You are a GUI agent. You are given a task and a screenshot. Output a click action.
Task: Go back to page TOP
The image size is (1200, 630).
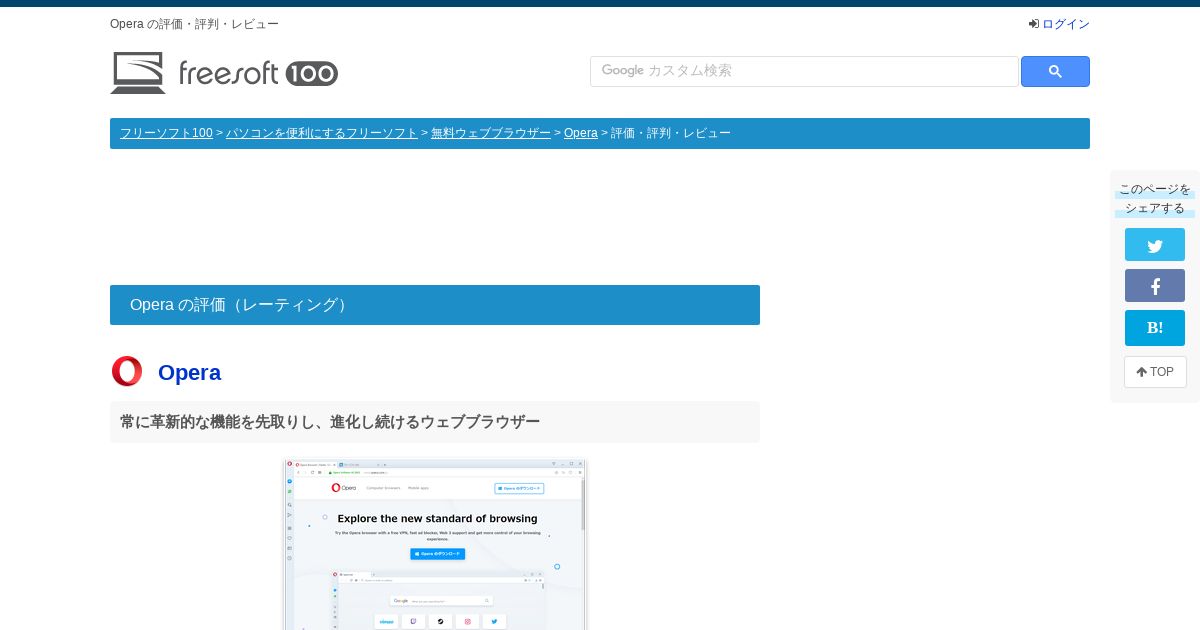(x=1155, y=372)
